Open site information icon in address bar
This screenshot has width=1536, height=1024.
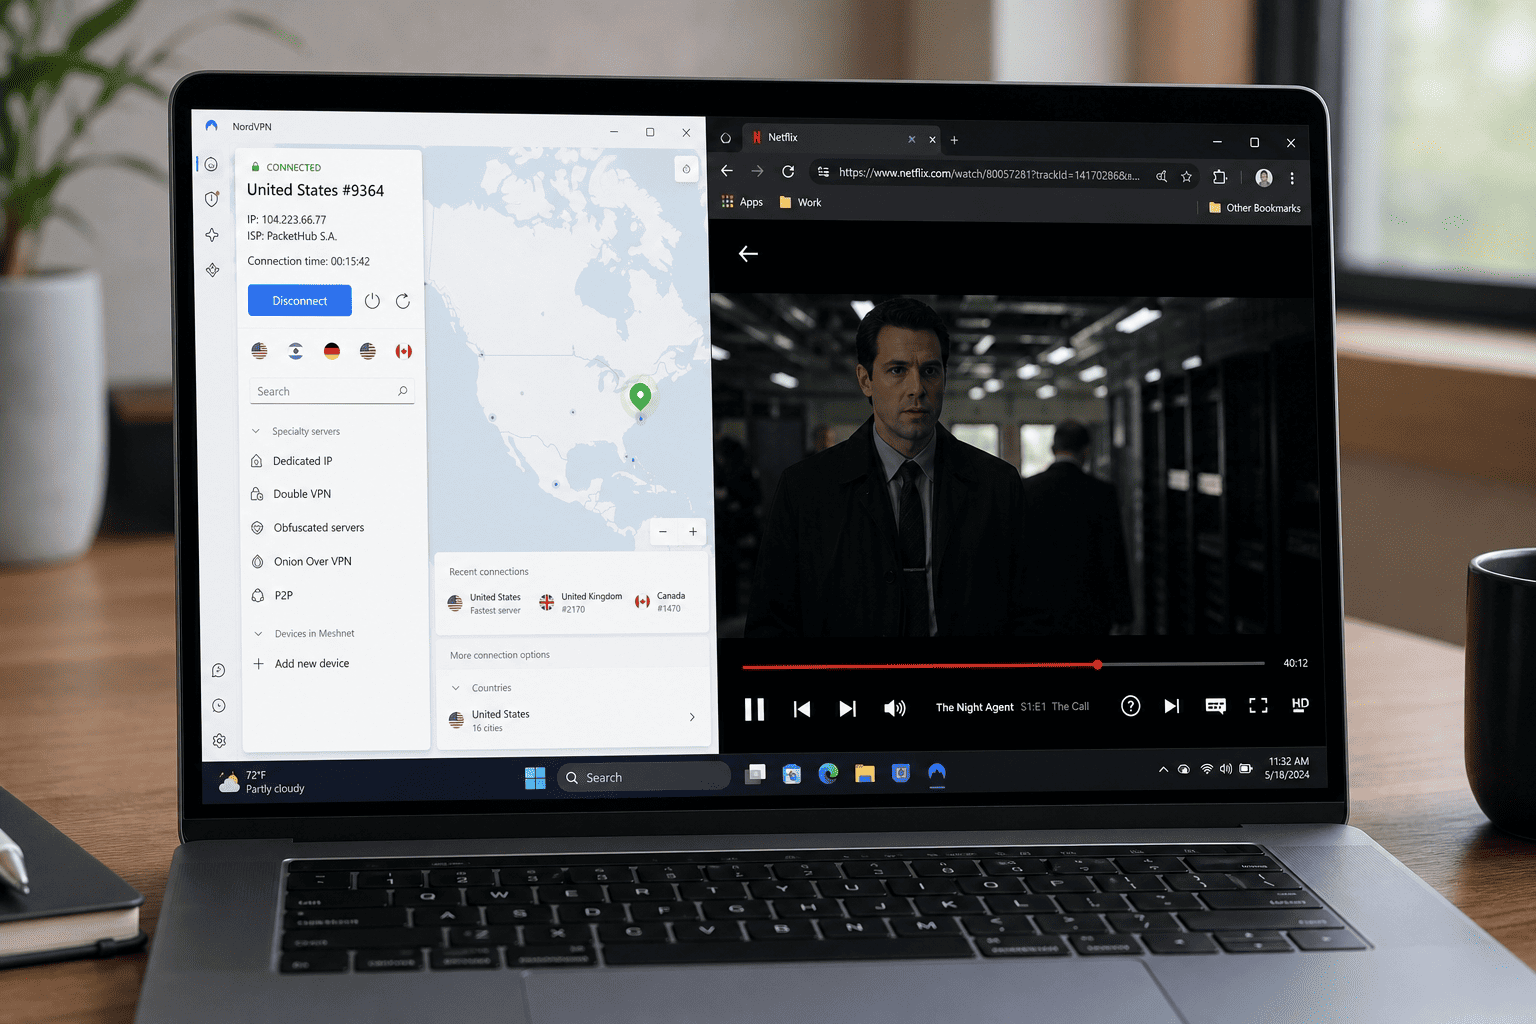[823, 172]
